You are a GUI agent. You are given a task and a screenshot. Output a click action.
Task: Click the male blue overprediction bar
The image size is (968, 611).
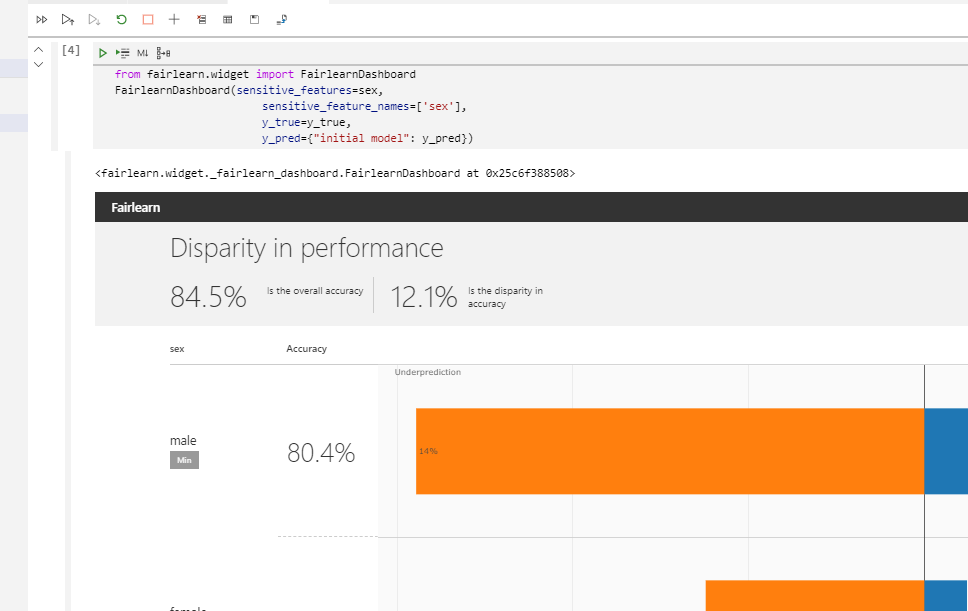[946, 451]
